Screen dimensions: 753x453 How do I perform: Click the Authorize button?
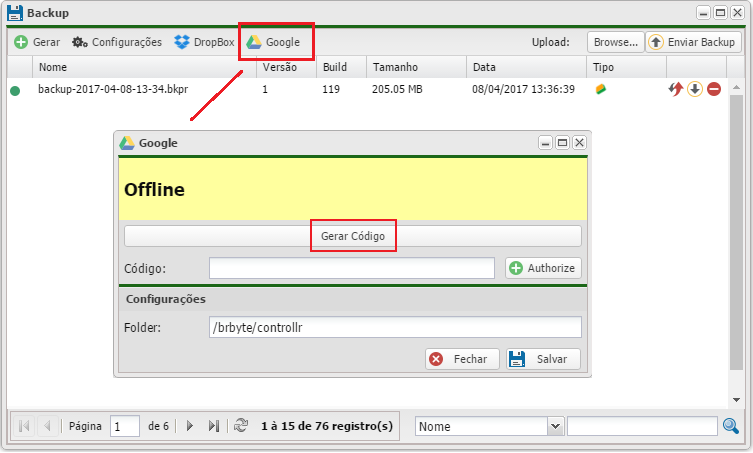(x=543, y=268)
